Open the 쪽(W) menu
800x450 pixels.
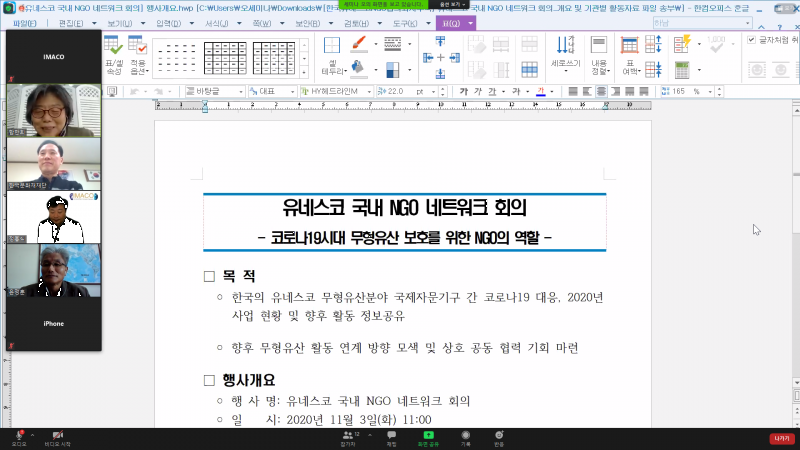point(262,23)
